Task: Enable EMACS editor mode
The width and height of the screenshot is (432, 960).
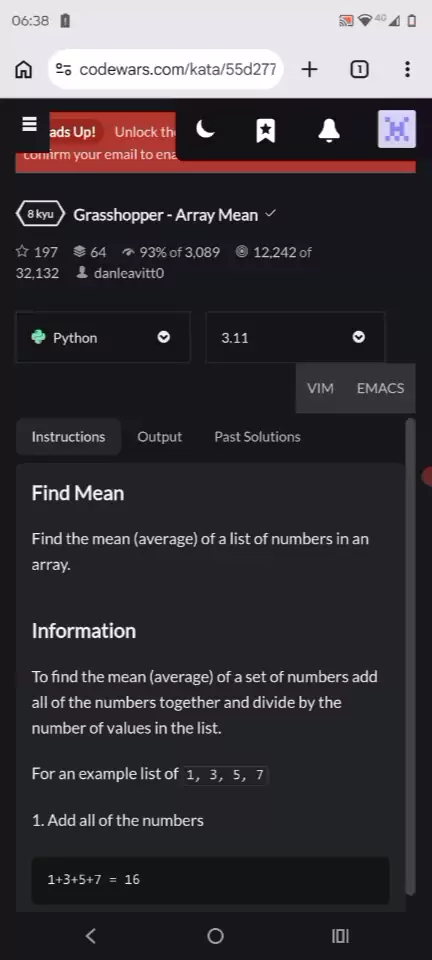Action: pyautogui.click(x=380, y=388)
